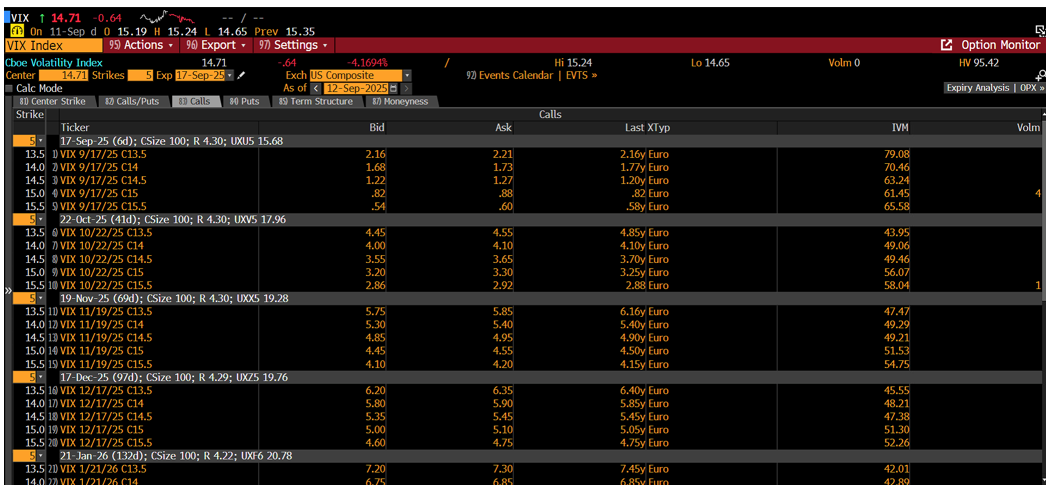Viewport: 1053px width, 486px height.
Task: Select the Calls tab
Action: (196, 101)
